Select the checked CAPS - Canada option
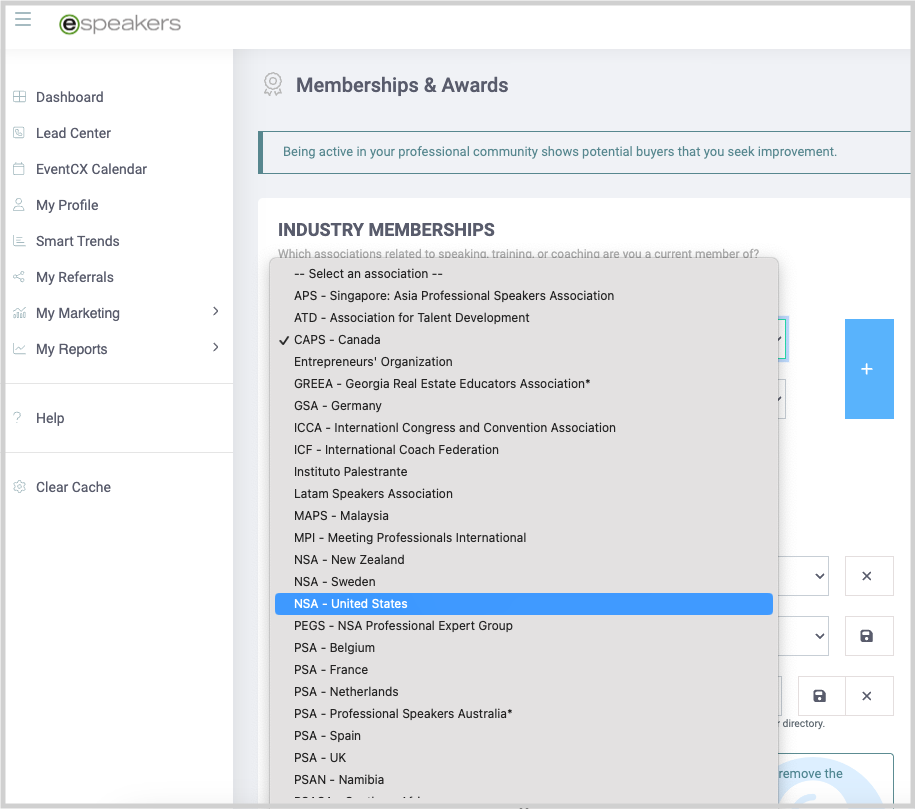Viewport: 915px width, 809px height. [523, 340]
